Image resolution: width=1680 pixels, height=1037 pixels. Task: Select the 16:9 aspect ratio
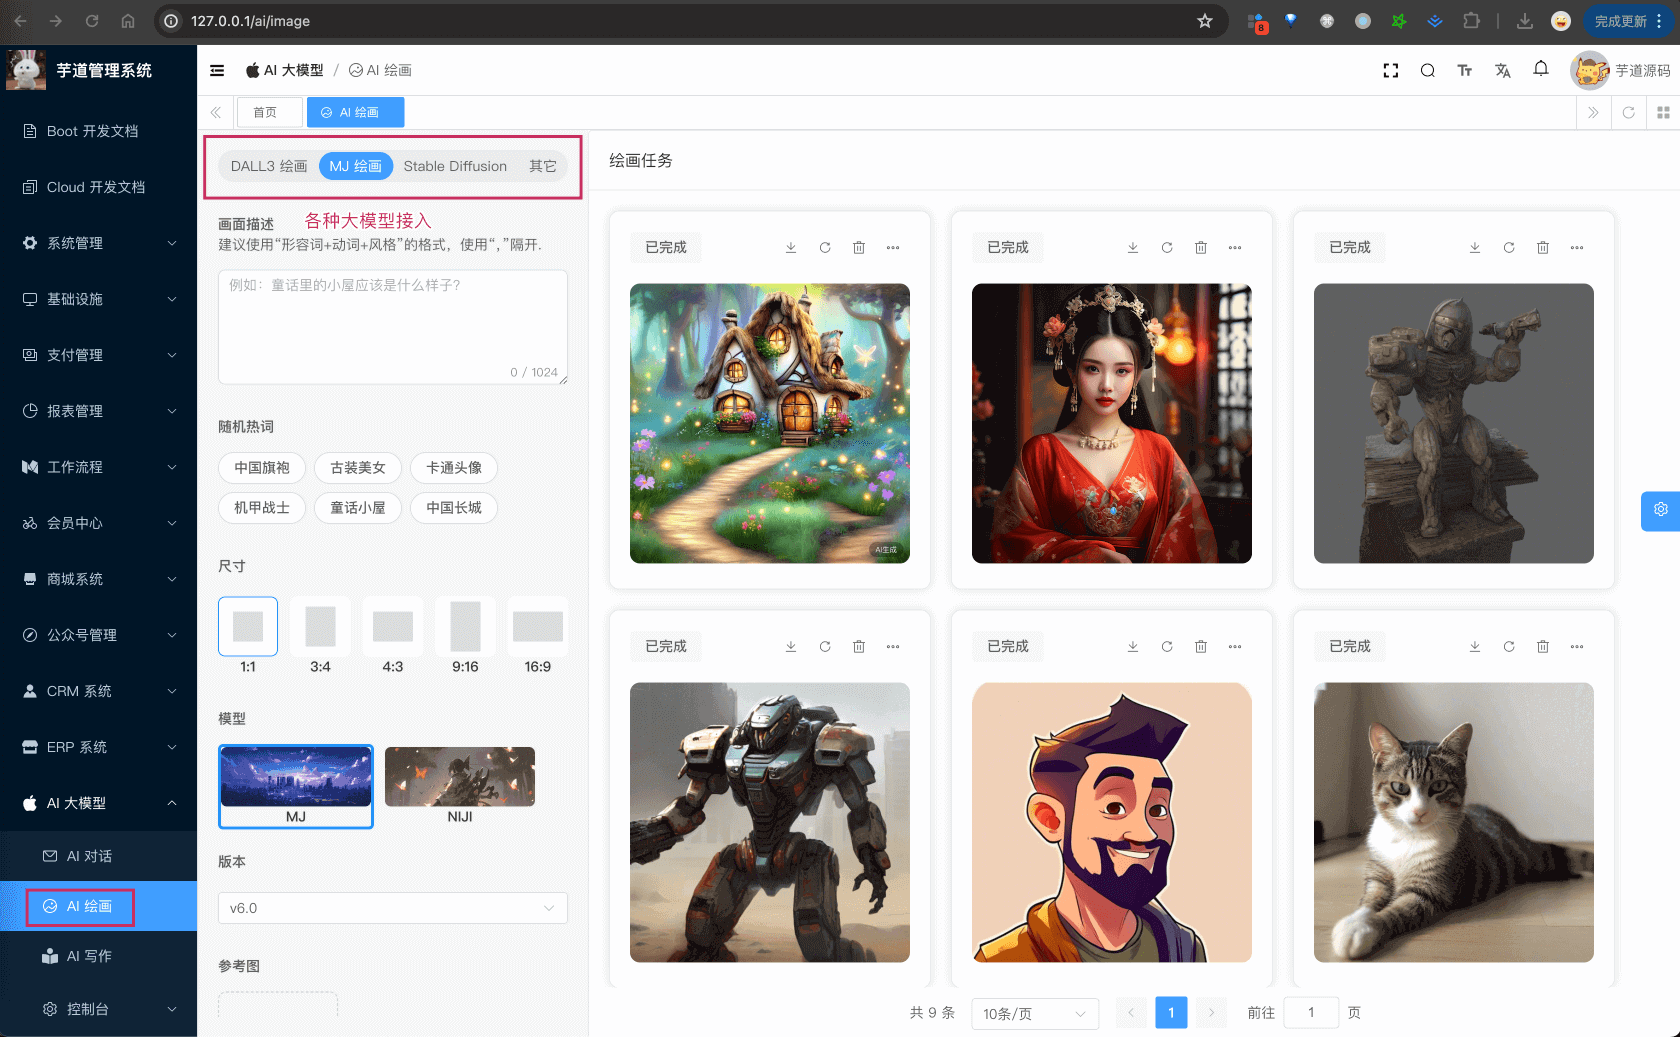click(x=538, y=625)
